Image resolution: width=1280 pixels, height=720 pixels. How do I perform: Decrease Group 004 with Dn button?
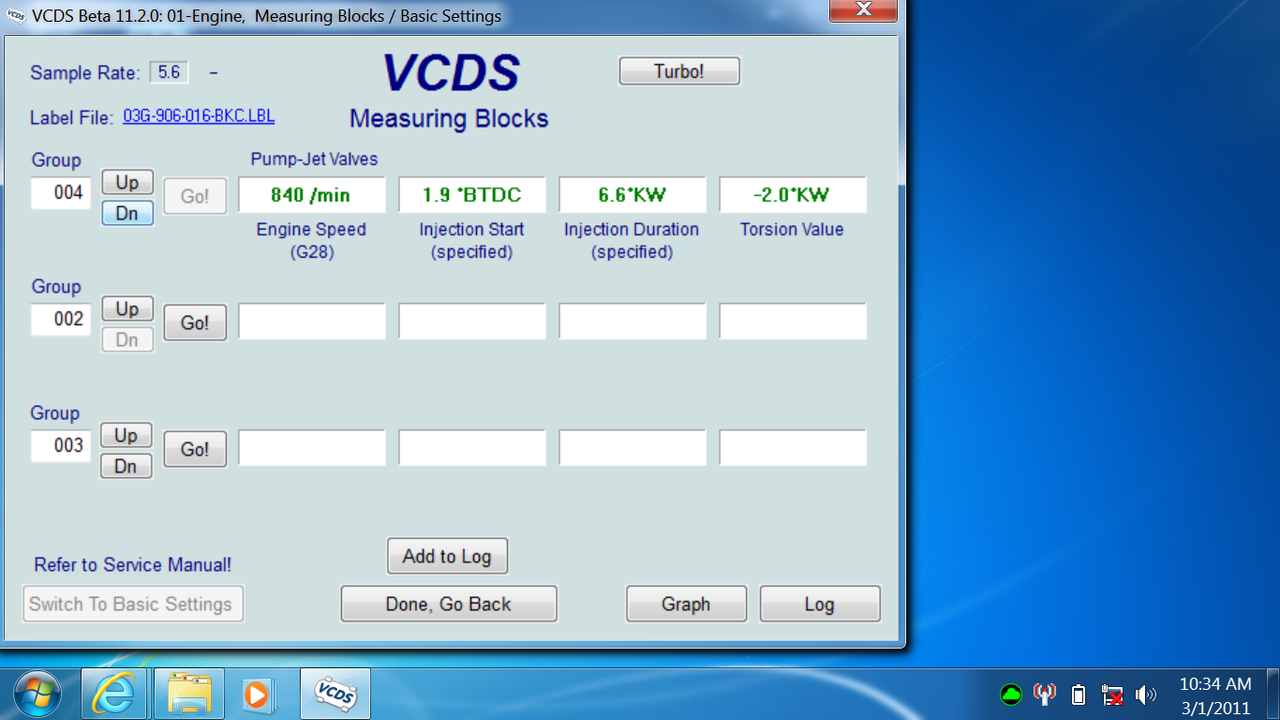(127, 213)
